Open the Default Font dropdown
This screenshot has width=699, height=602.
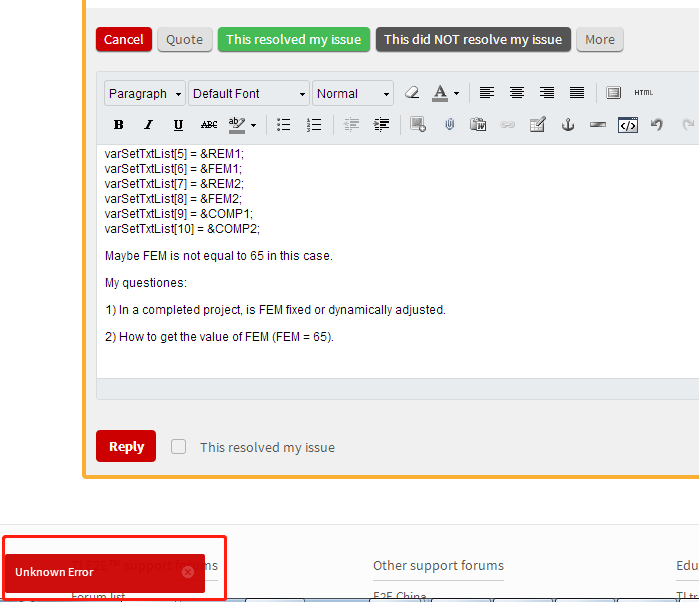pyautogui.click(x=249, y=93)
